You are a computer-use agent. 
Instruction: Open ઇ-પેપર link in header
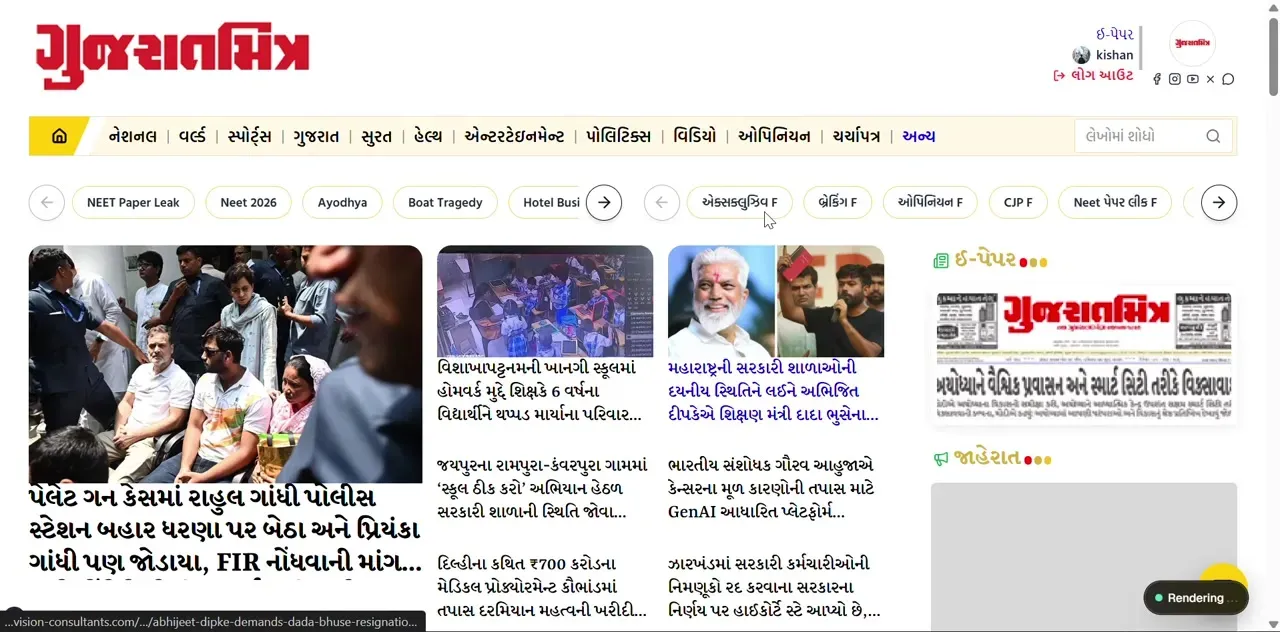click(1115, 34)
